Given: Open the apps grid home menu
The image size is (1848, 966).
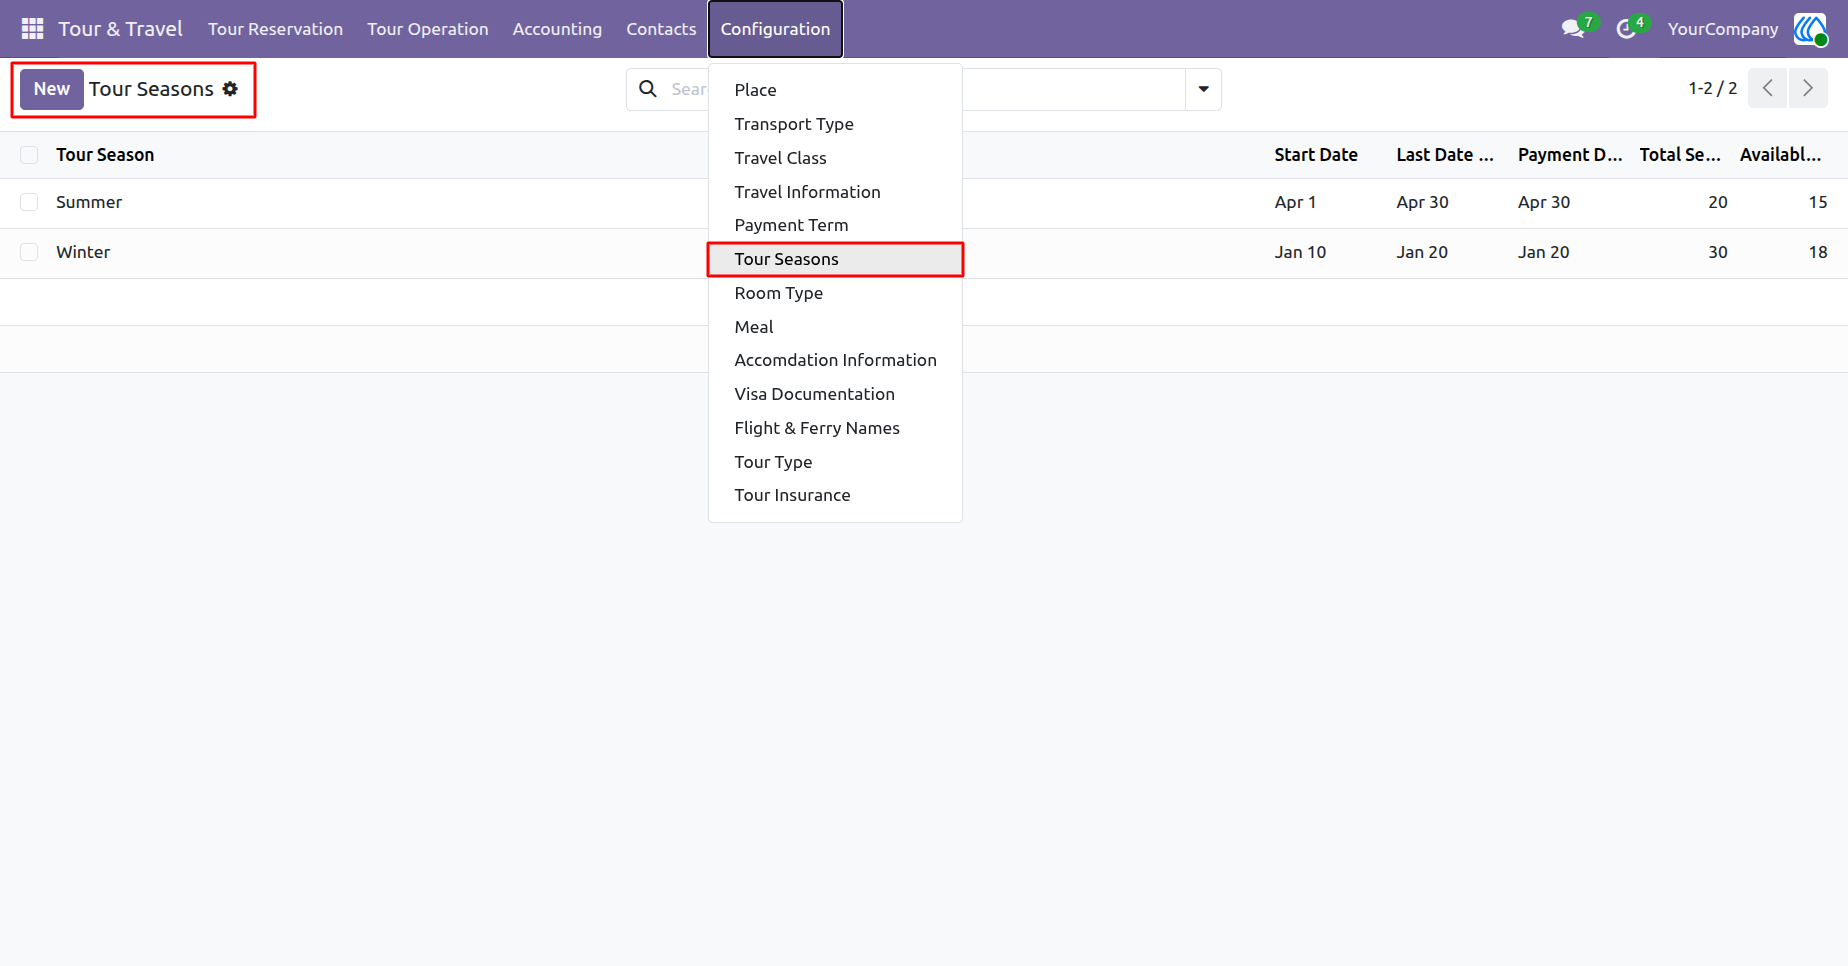Looking at the screenshot, I should pos(32,29).
